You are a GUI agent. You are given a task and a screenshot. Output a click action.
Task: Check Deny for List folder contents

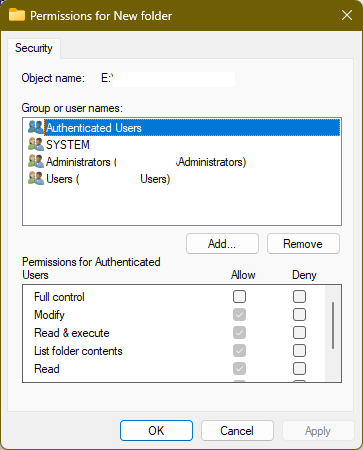pyautogui.click(x=299, y=350)
